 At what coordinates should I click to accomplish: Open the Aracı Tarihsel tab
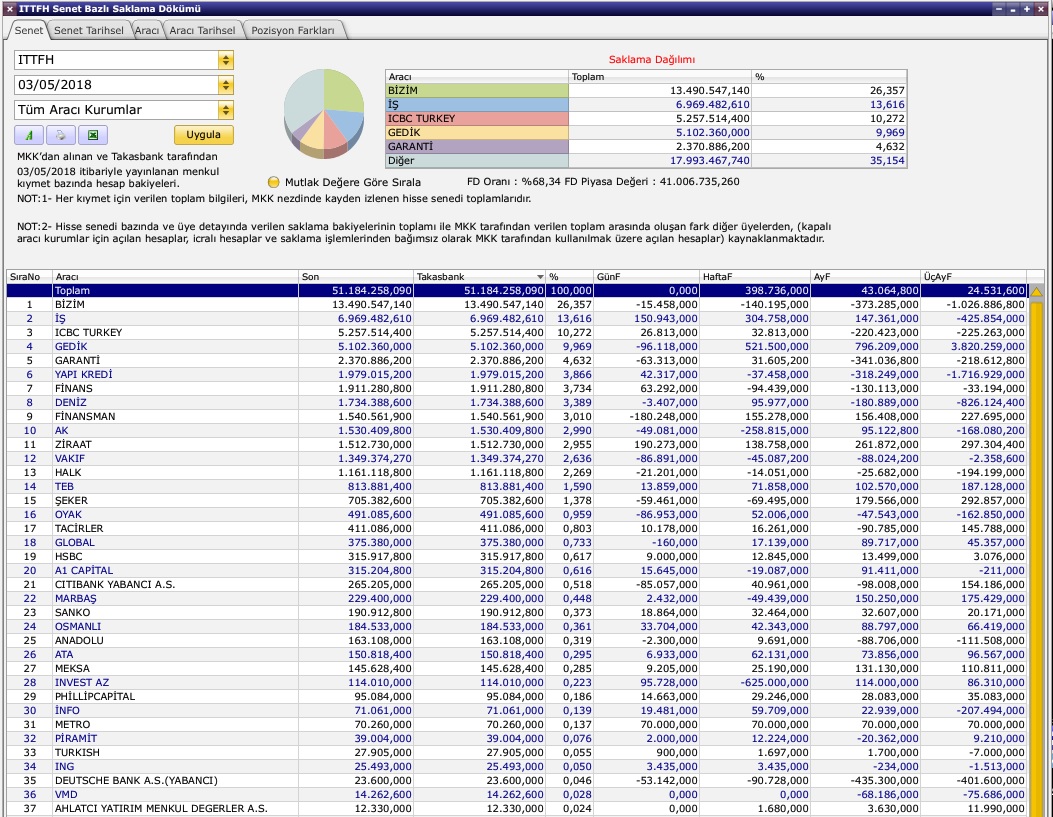click(202, 30)
